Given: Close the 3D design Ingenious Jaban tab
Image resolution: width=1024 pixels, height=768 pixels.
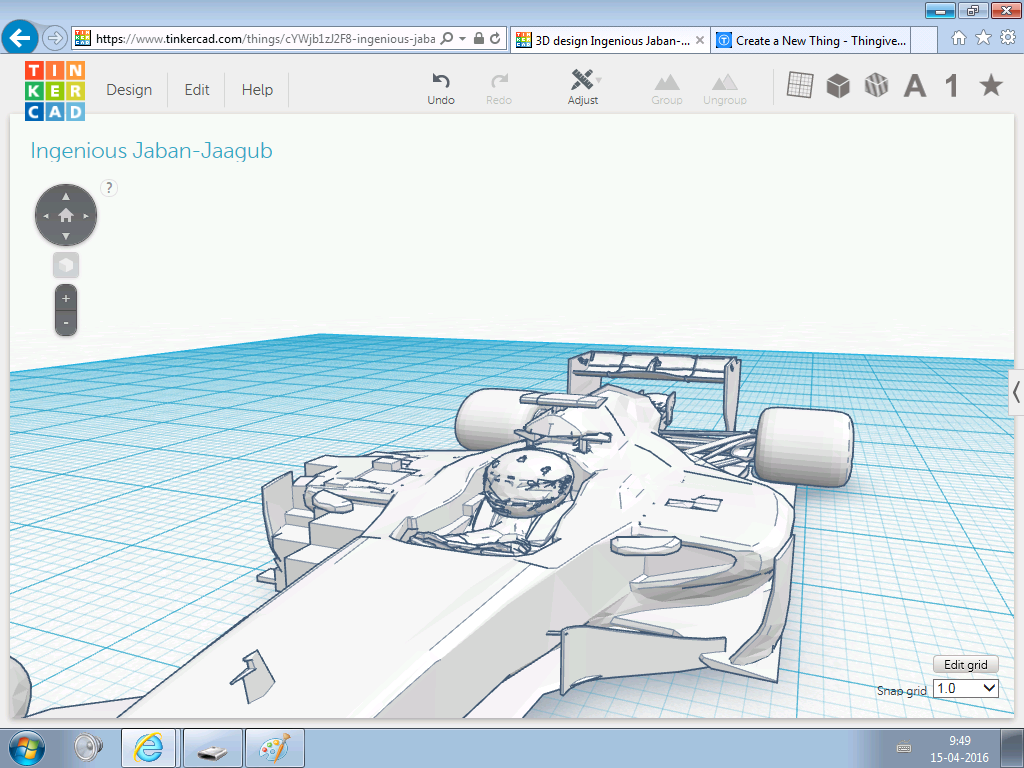Looking at the screenshot, I should click(699, 40).
